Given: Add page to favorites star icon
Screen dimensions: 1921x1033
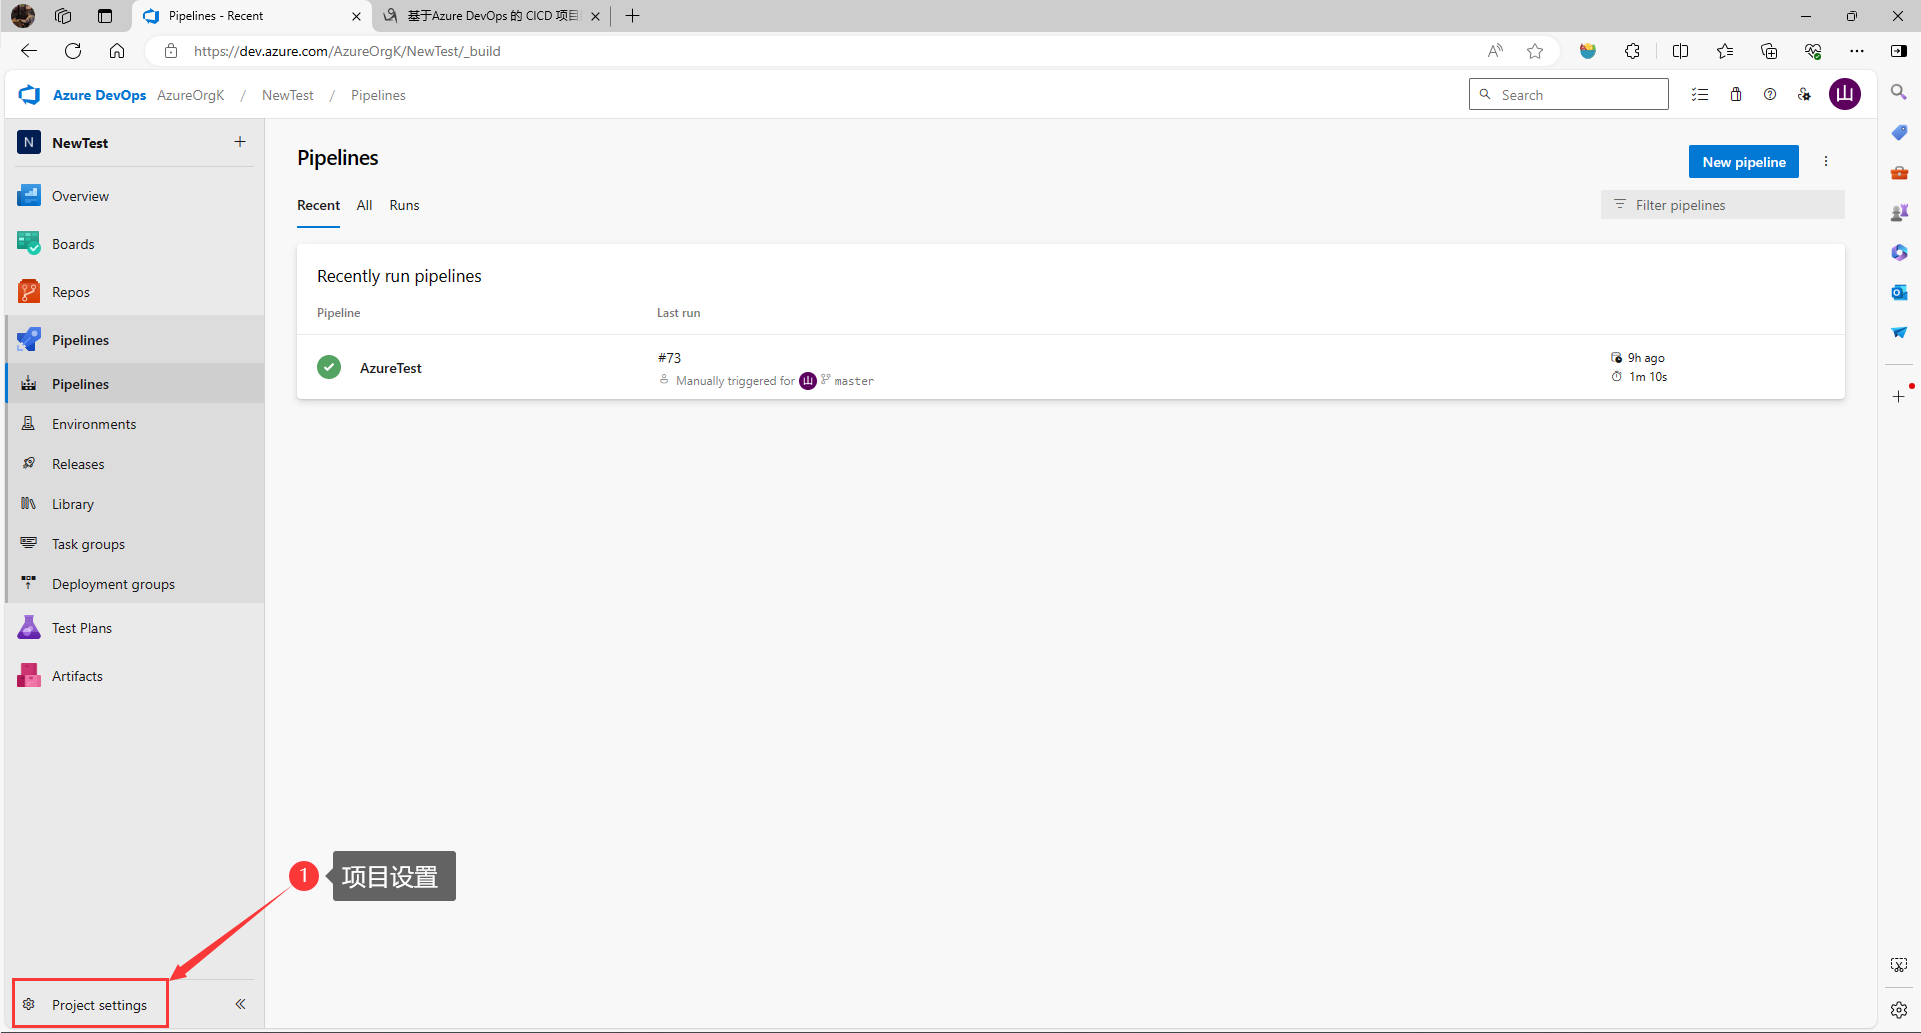Looking at the screenshot, I should point(1535,51).
